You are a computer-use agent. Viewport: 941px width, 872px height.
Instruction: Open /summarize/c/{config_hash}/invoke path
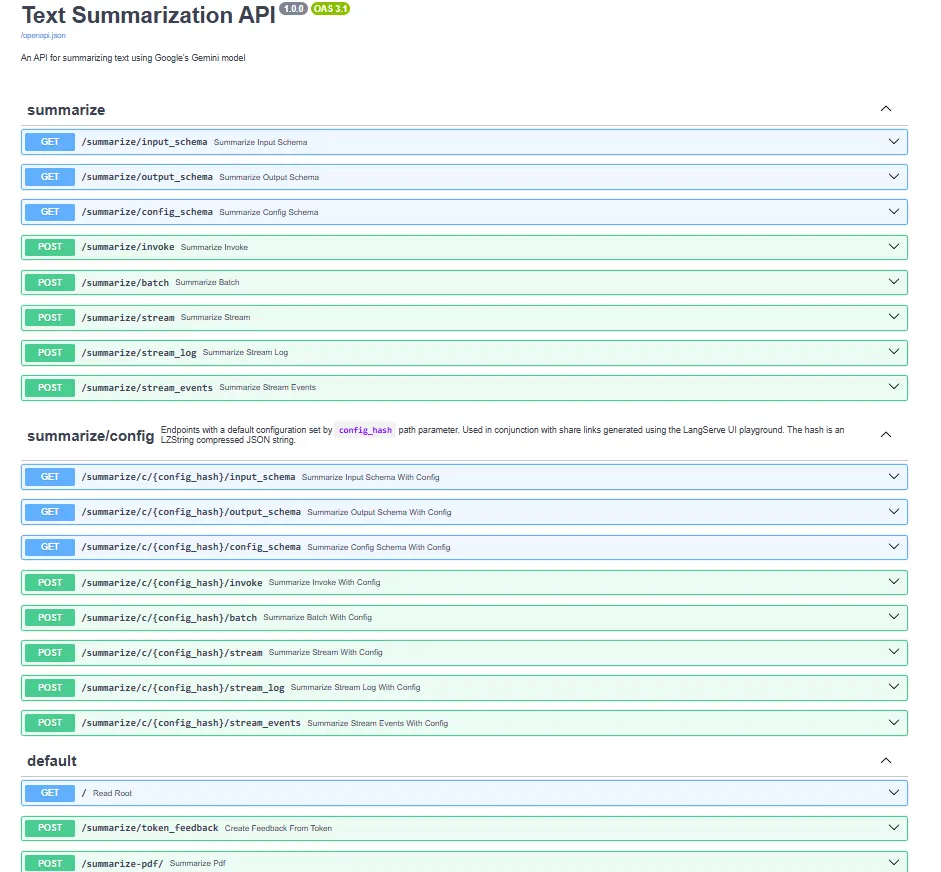click(172, 583)
